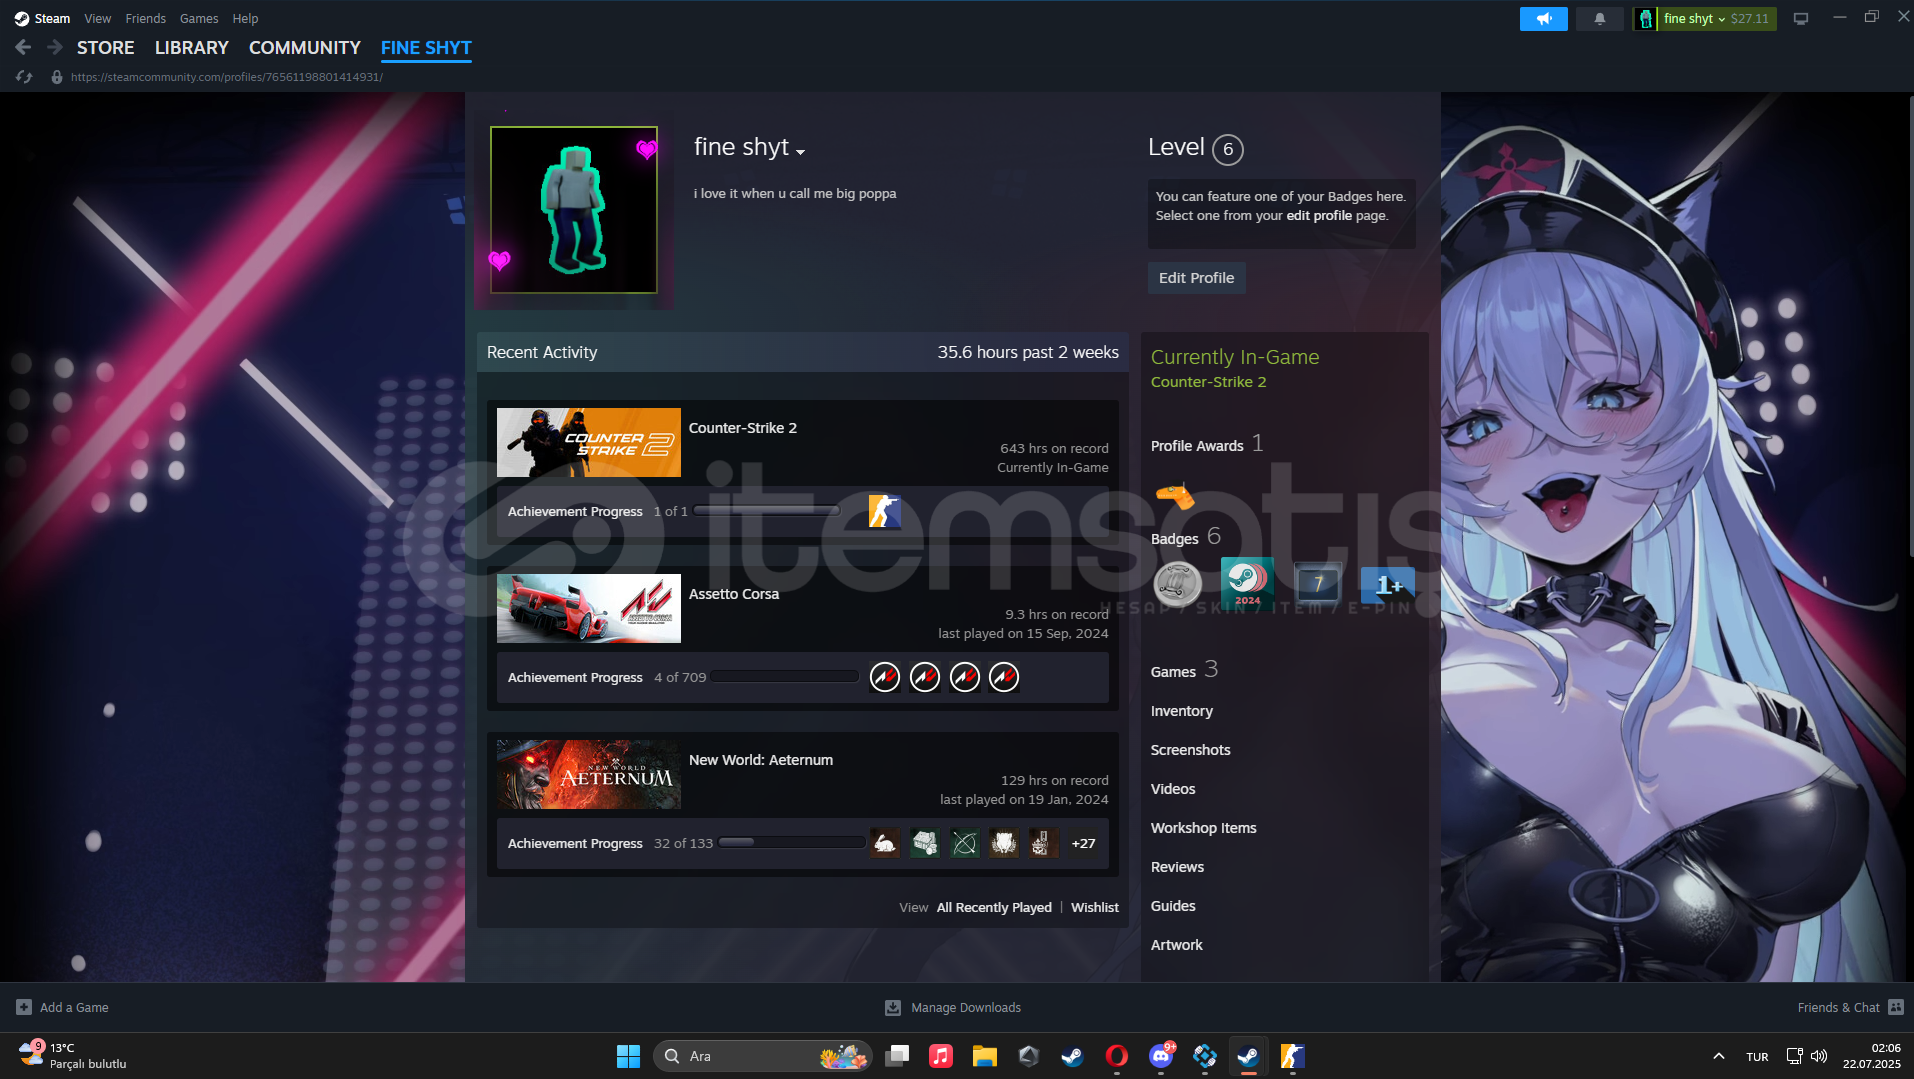Click the Windows taskbar search box
1914x1079 pixels.
pos(762,1056)
